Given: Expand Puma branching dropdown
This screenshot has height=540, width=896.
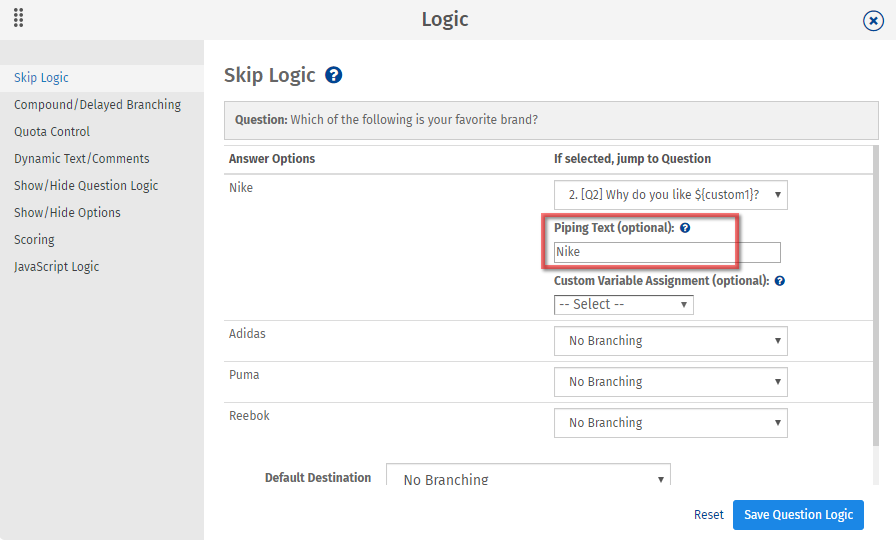Looking at the screenshot, I should [x=670, y=382].
